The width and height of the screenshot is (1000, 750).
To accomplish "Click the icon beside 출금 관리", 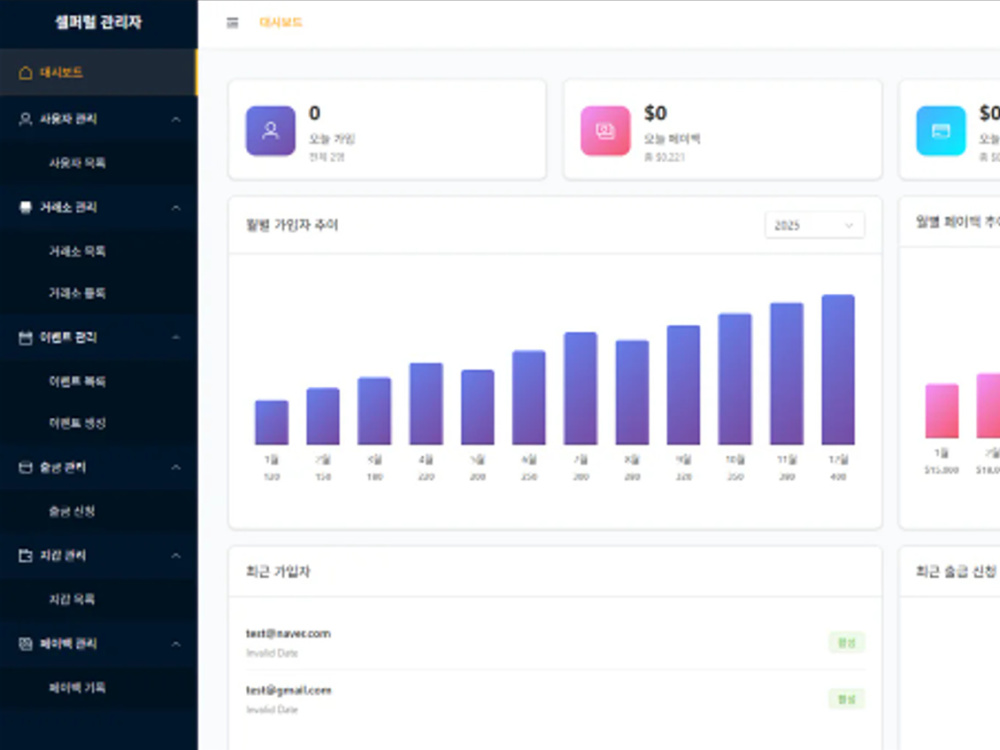I will tap(26, 467).
